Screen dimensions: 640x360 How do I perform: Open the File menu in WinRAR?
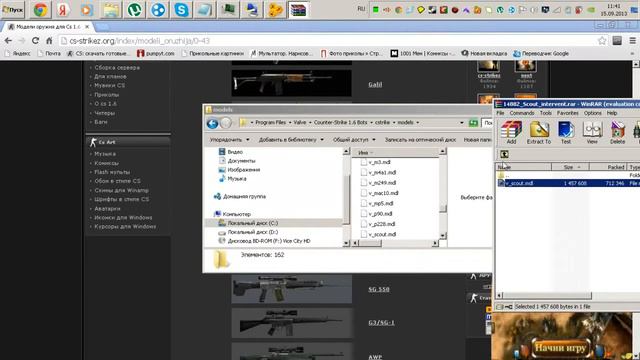pos(500,113)
